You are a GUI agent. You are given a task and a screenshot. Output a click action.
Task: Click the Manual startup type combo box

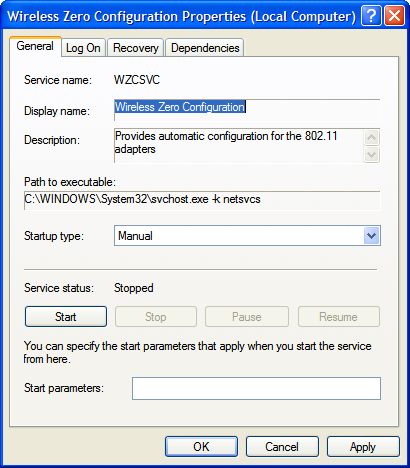coord(247,236)
